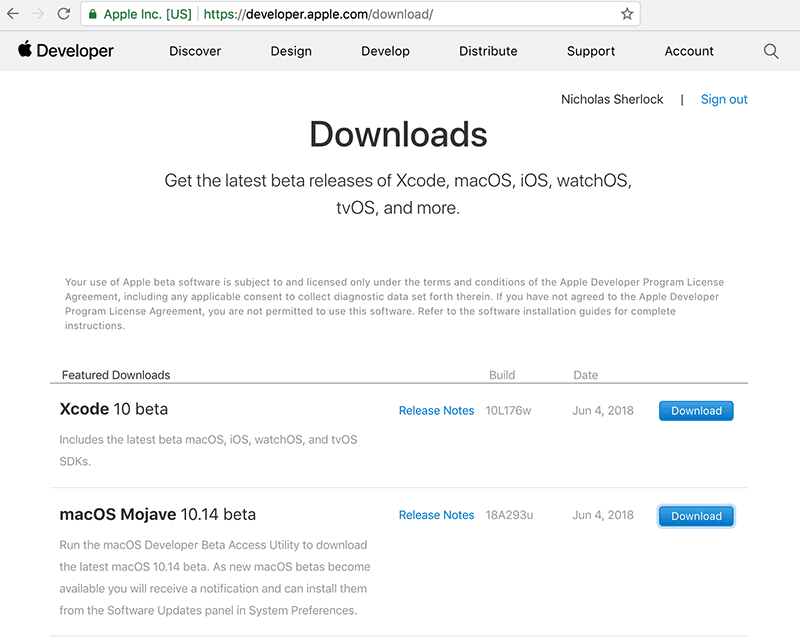The height and width of the screenshot is (638, 800).
Task: Click the Apple logo in the navigation bar
Action: [25, 50]
